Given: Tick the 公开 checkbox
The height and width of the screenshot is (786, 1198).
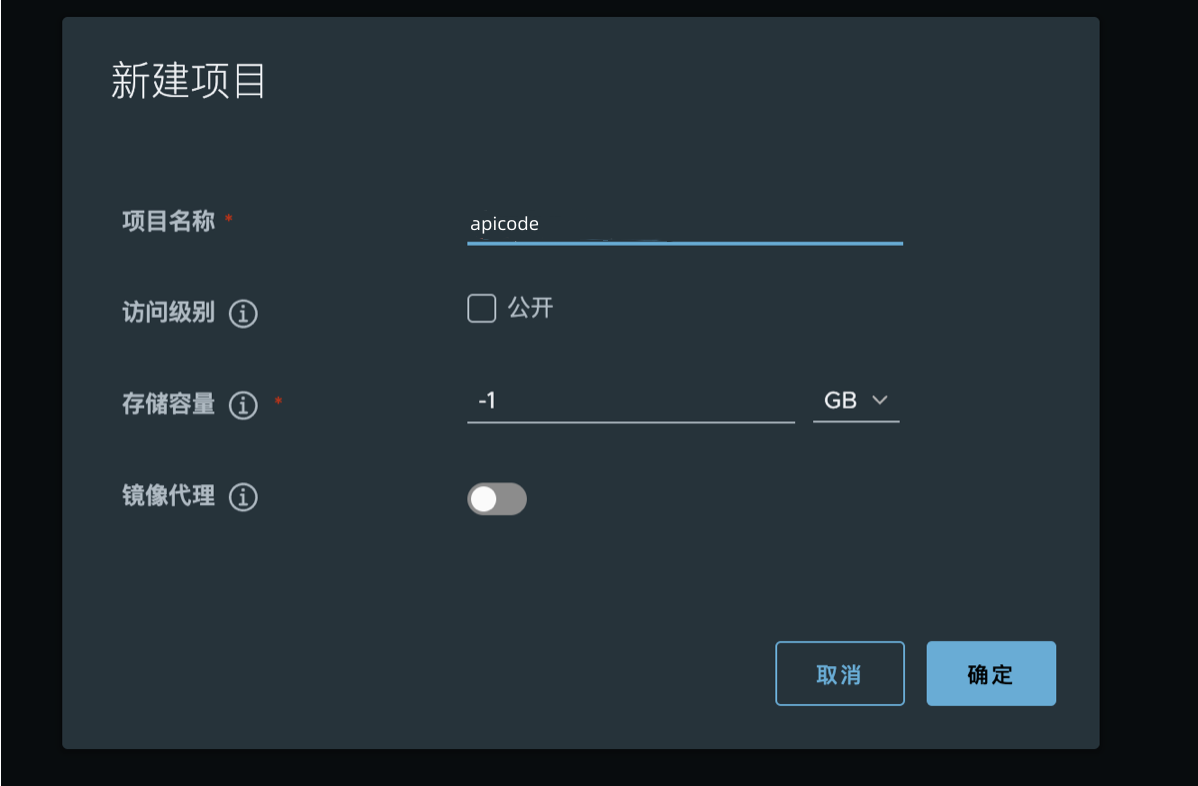Looking at the screenshot, I should tap(482, 309).
